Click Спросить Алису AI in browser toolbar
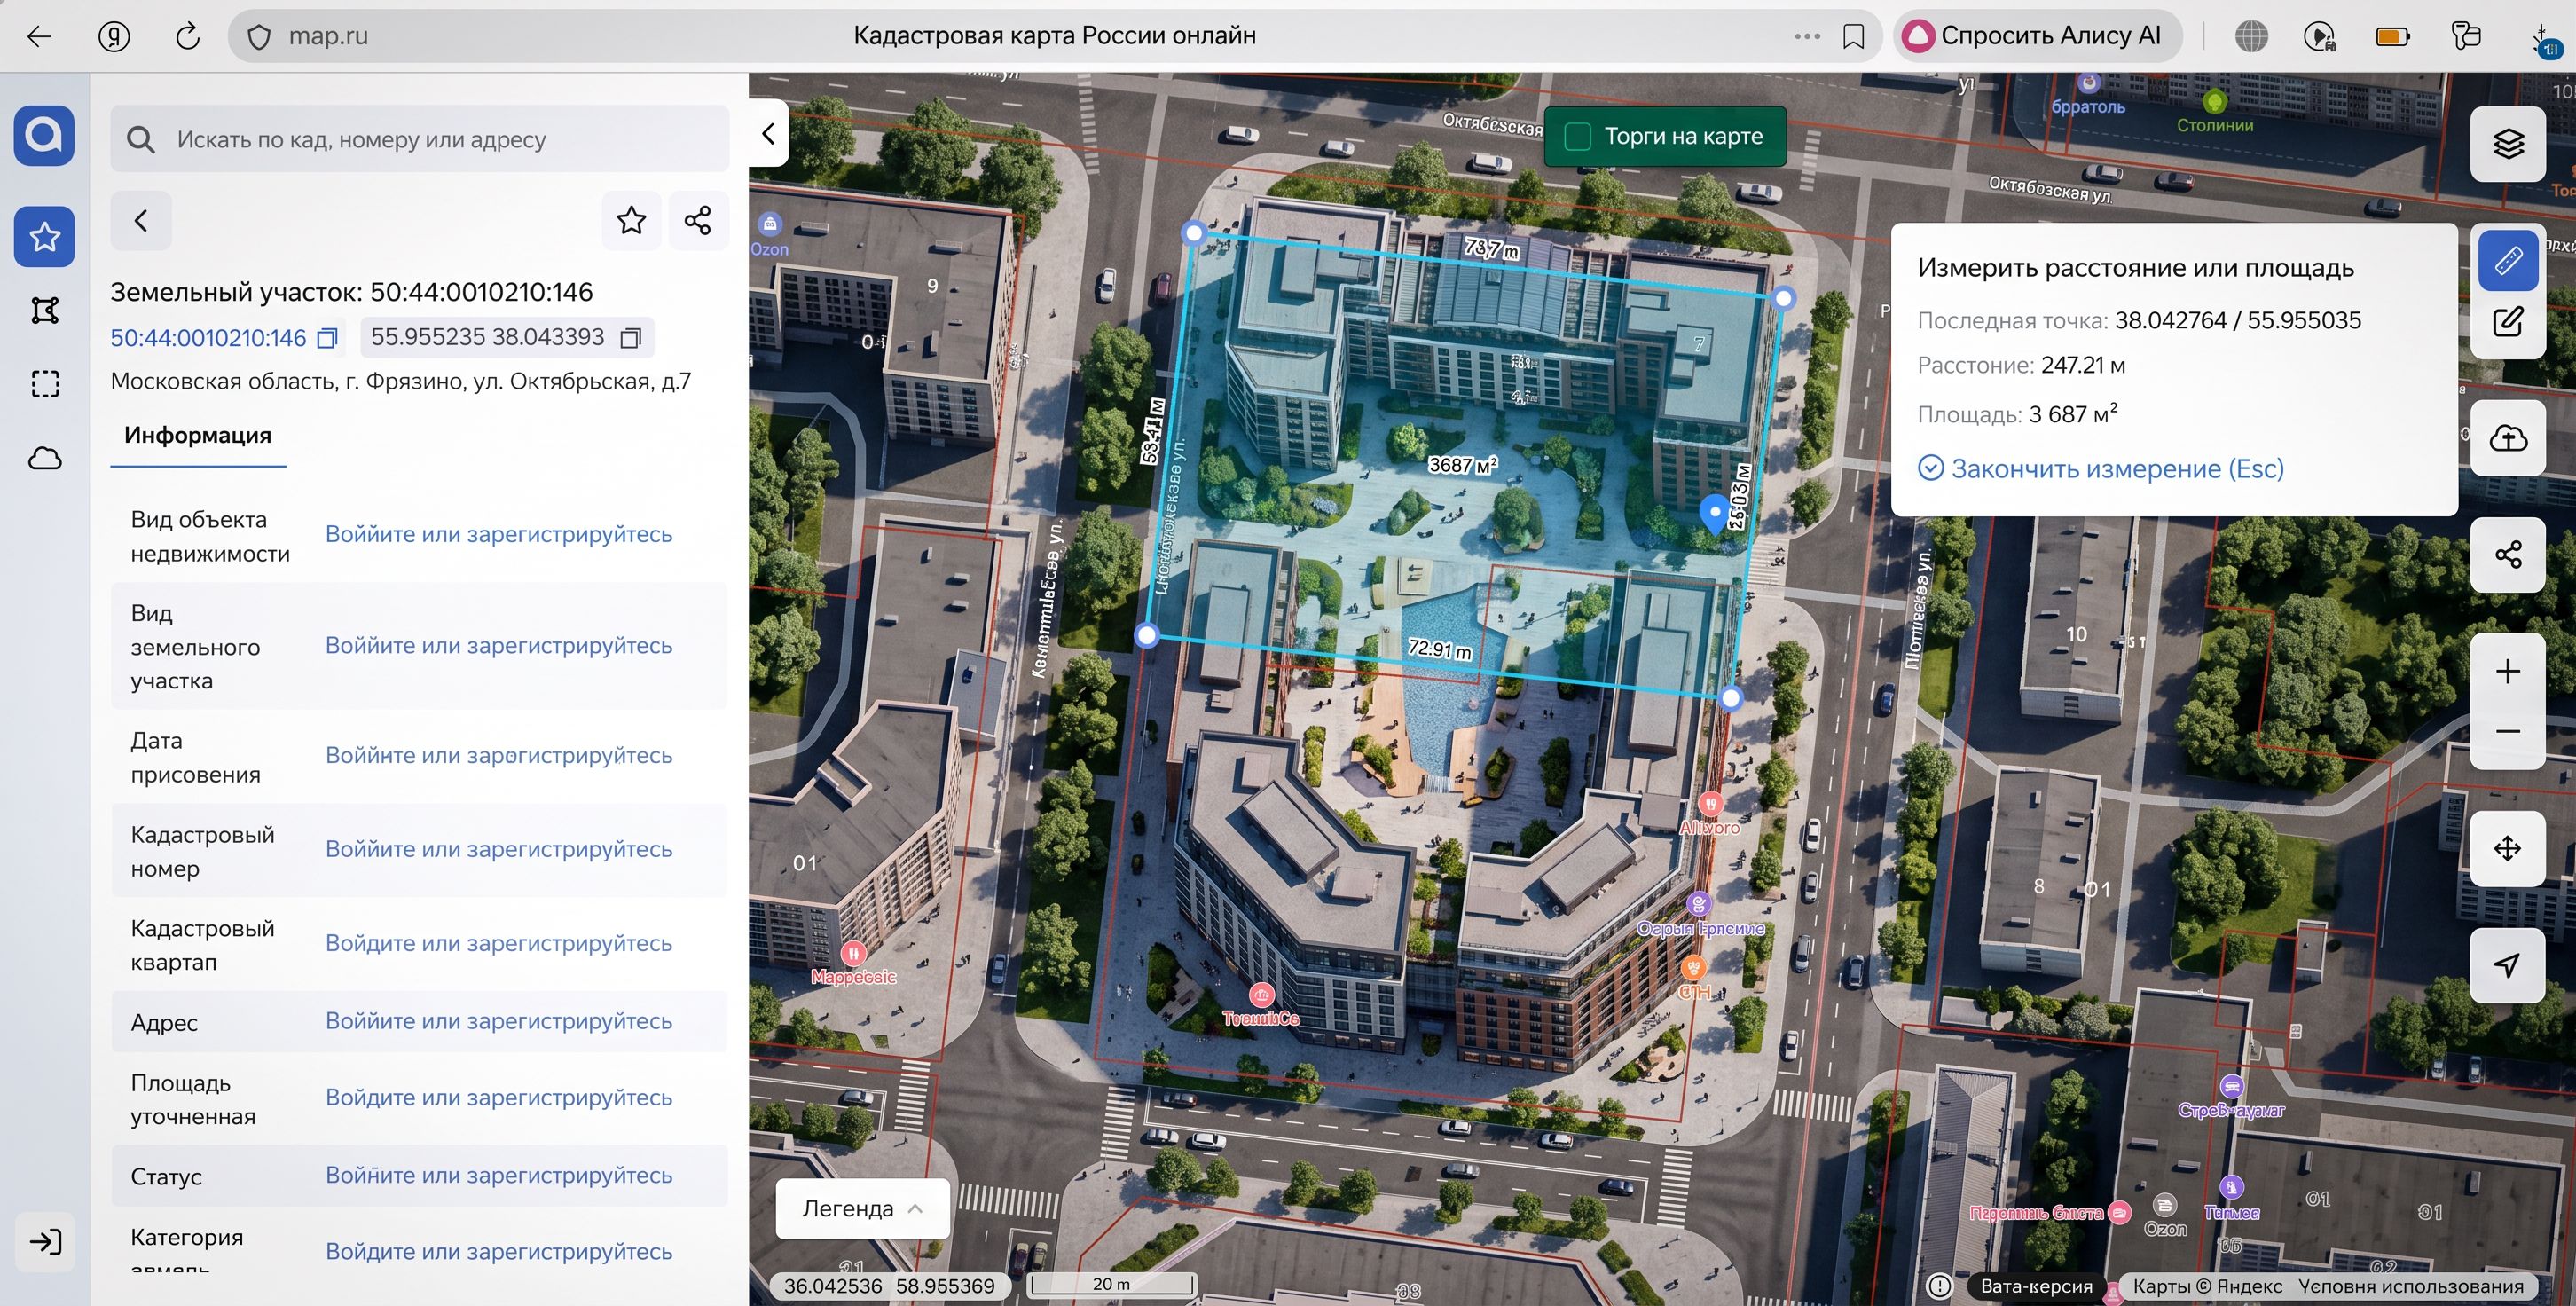Screen dimensions: 2576x1306 (2037, 36)
